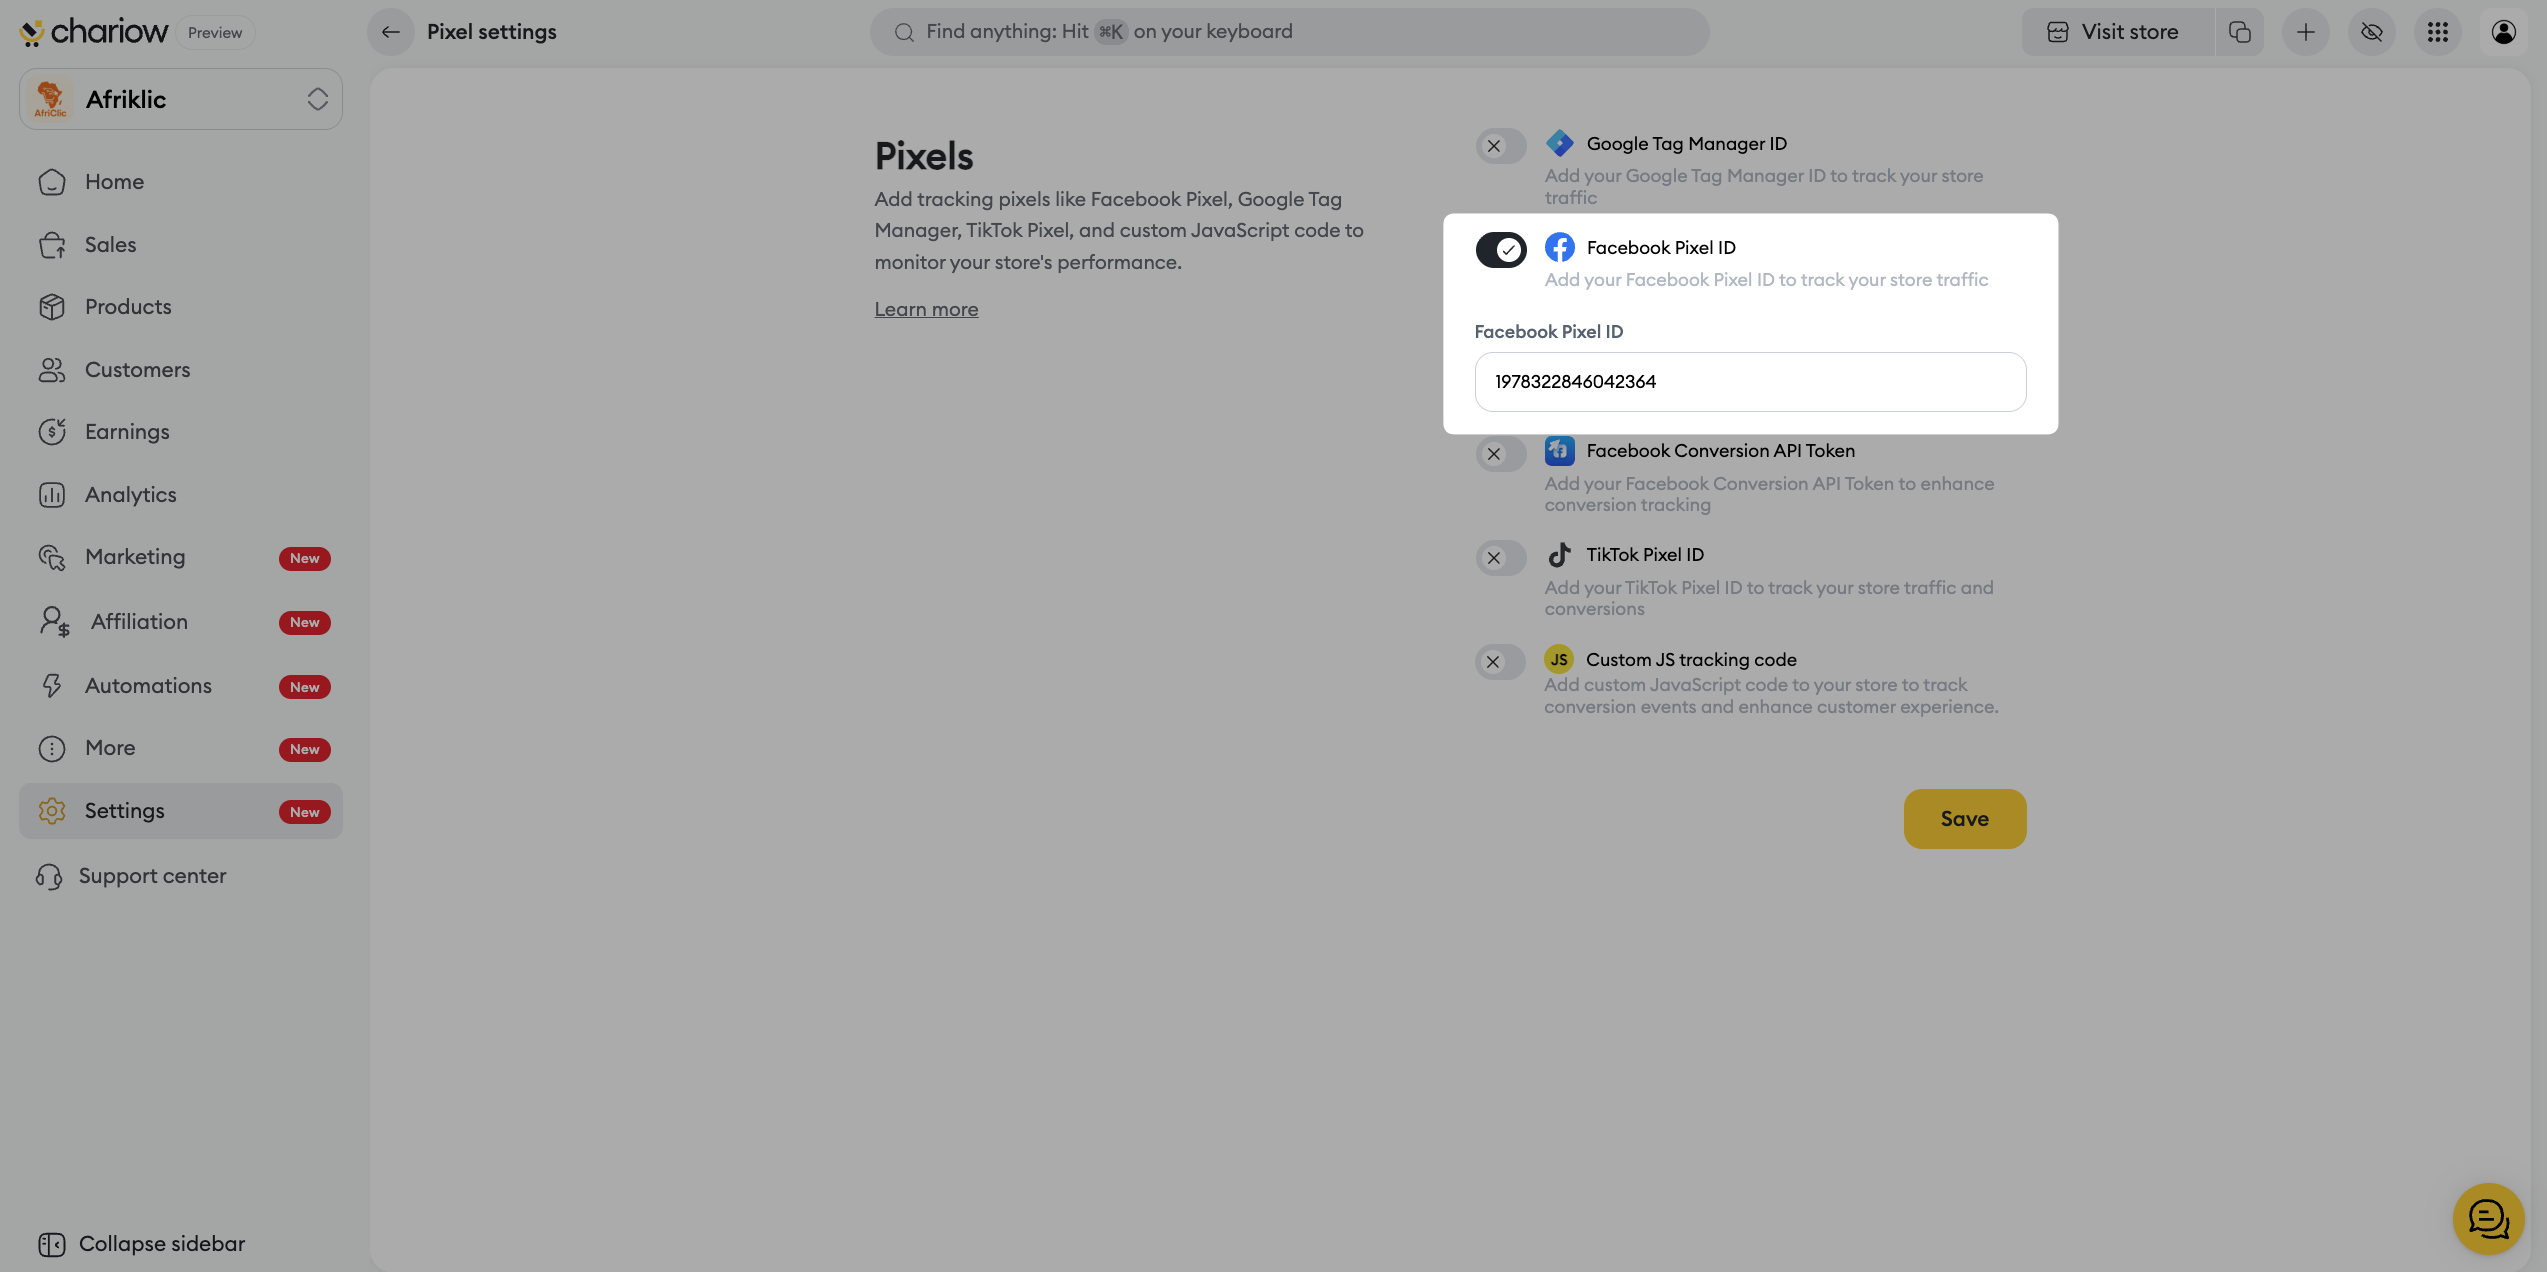Image resolution: width=2547 pixels, height=1272 pixels.
Task: Open the Analytics sidebar item
Action: click(130, 495)
